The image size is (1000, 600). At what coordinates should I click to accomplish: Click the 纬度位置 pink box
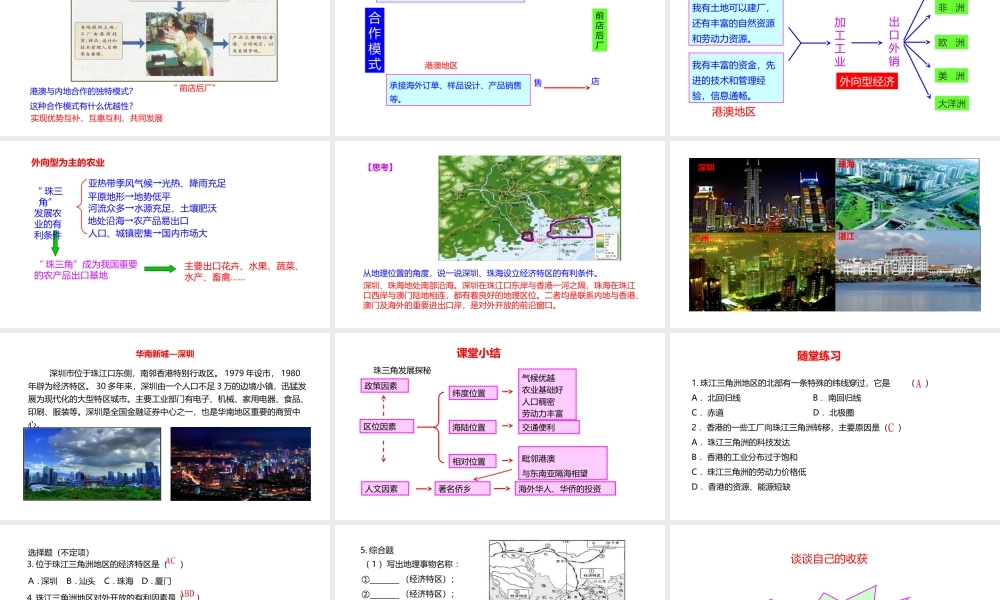pos(473,393)
